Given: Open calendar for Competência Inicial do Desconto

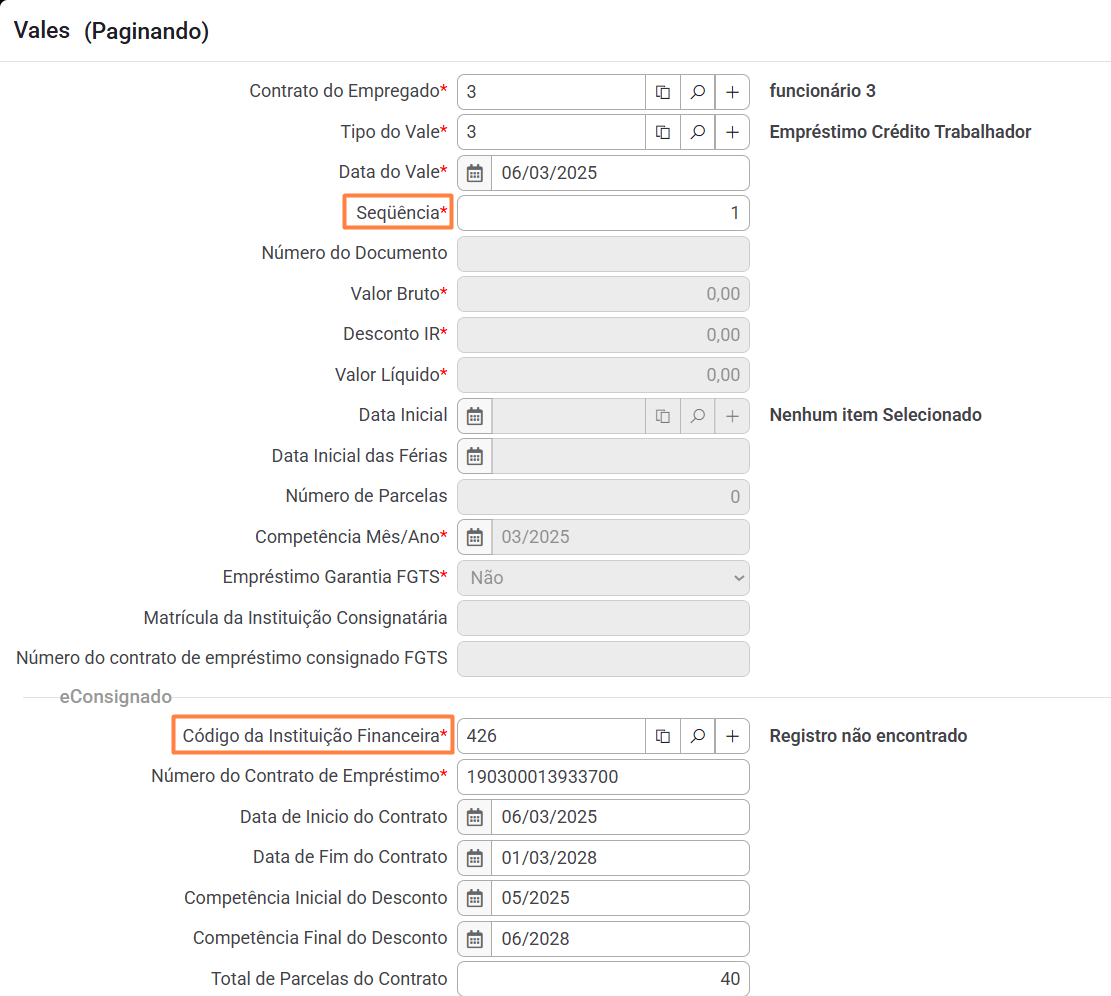Looking at the screenshot, I should 475,898.
